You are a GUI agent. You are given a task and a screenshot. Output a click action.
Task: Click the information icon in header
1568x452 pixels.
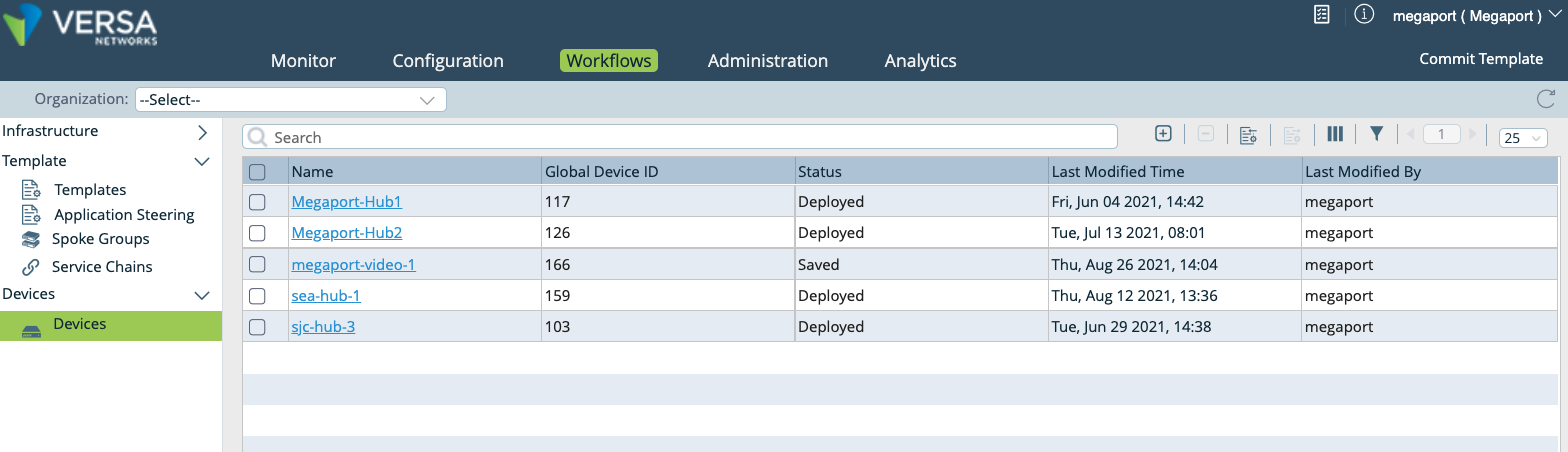pyautogui.click(x=1363, y=14)
